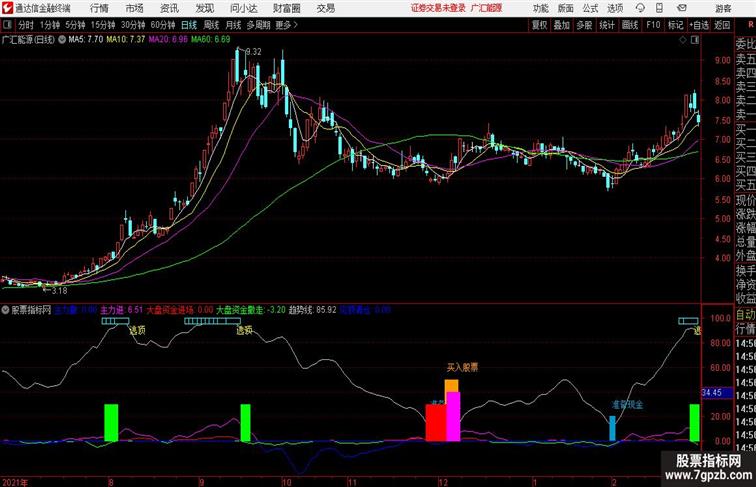Viewport: 756px width, 487px height.
Task: Click the 9.32 high price marker
Action: tap(254, 52)
